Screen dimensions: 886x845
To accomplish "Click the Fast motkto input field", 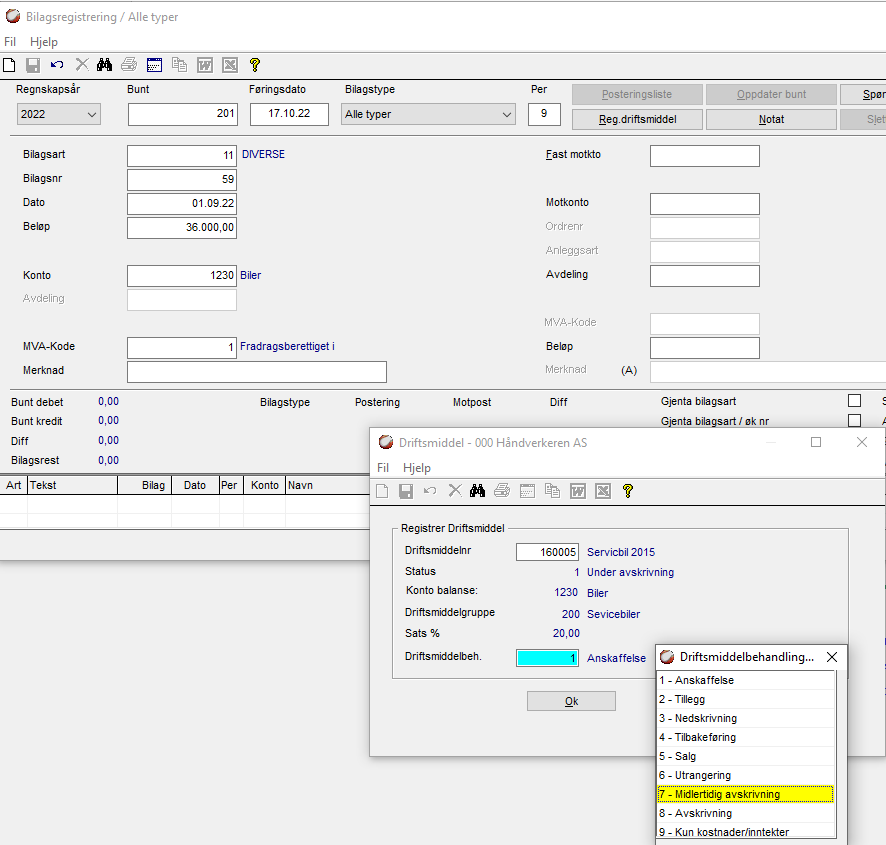I will pos(705,156).
